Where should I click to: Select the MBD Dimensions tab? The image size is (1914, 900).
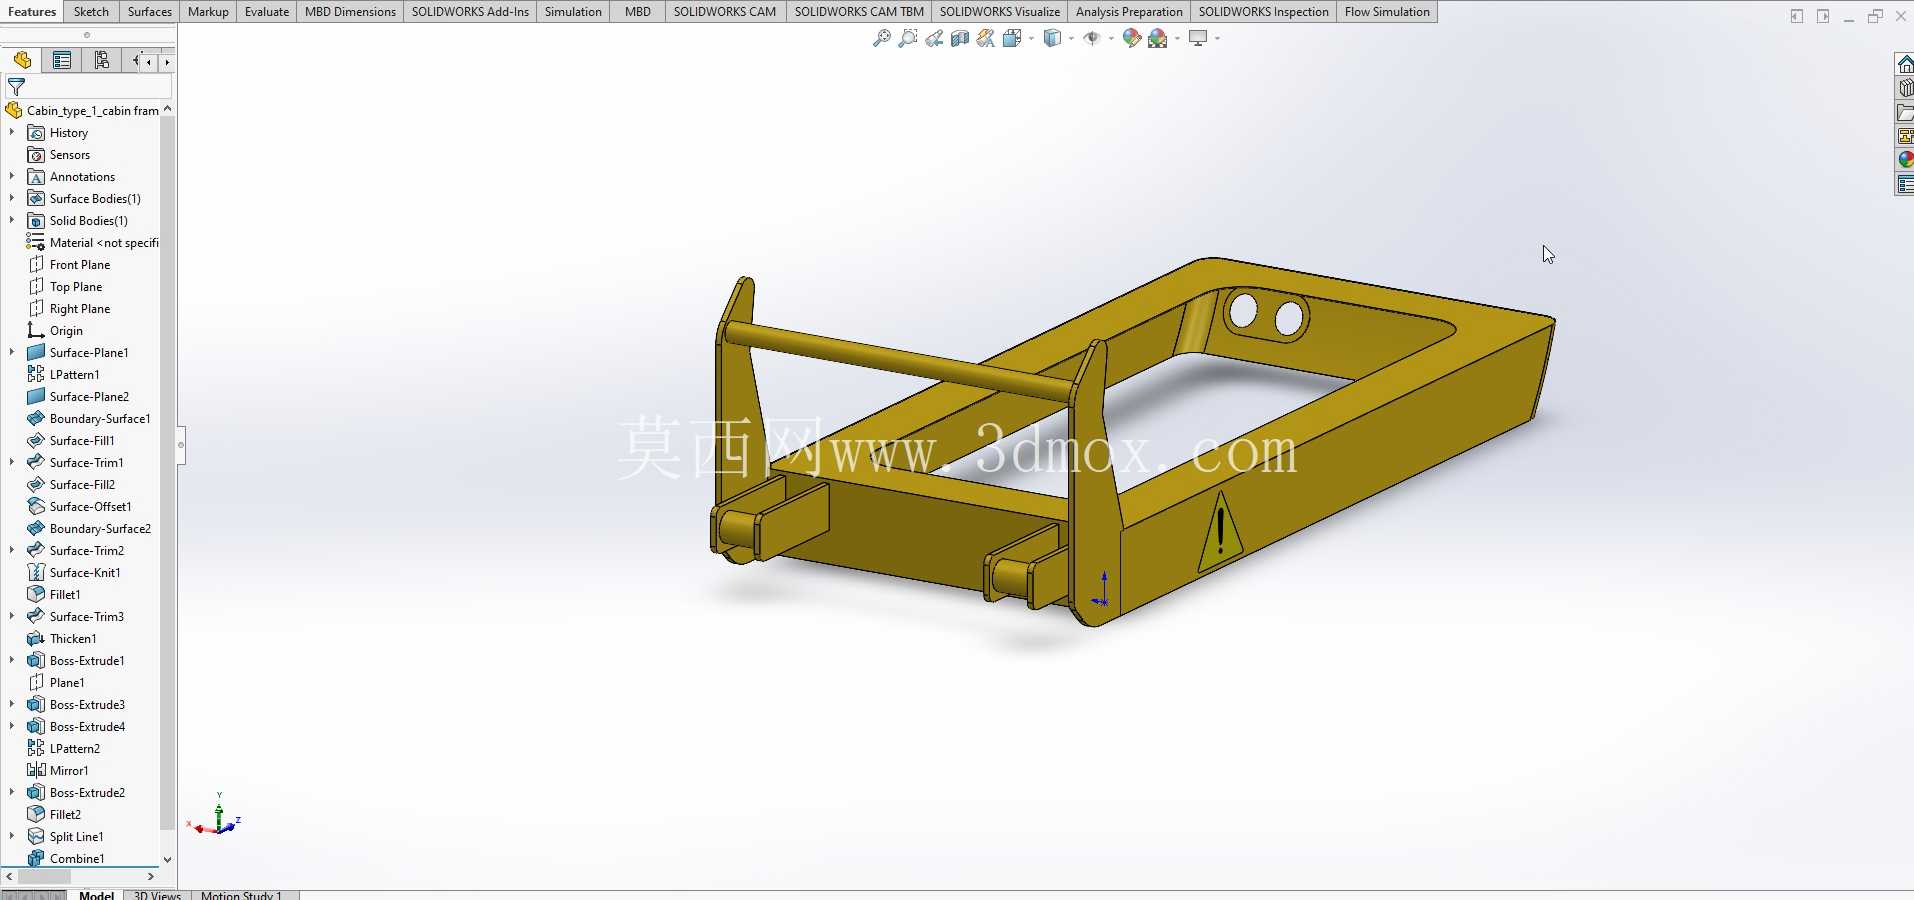pos(350,12)
